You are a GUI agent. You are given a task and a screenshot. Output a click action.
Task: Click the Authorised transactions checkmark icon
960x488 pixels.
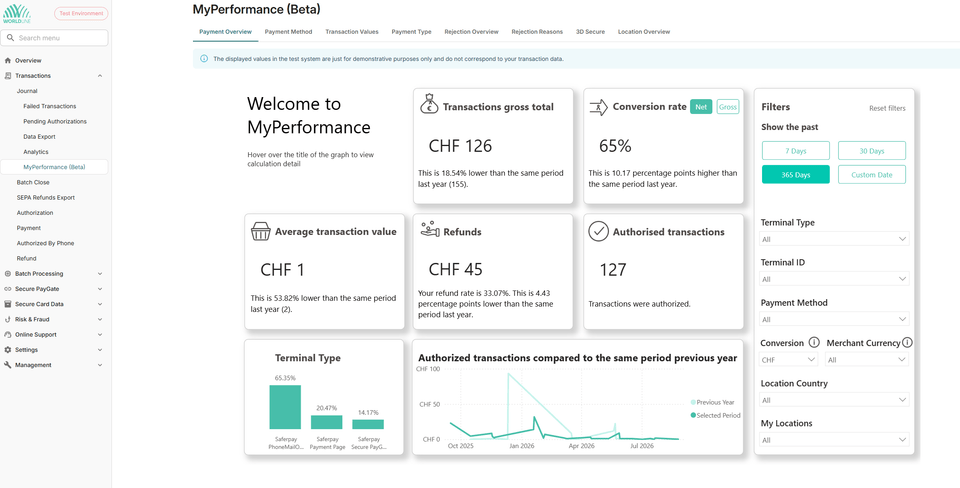click(x=598, y=231)
